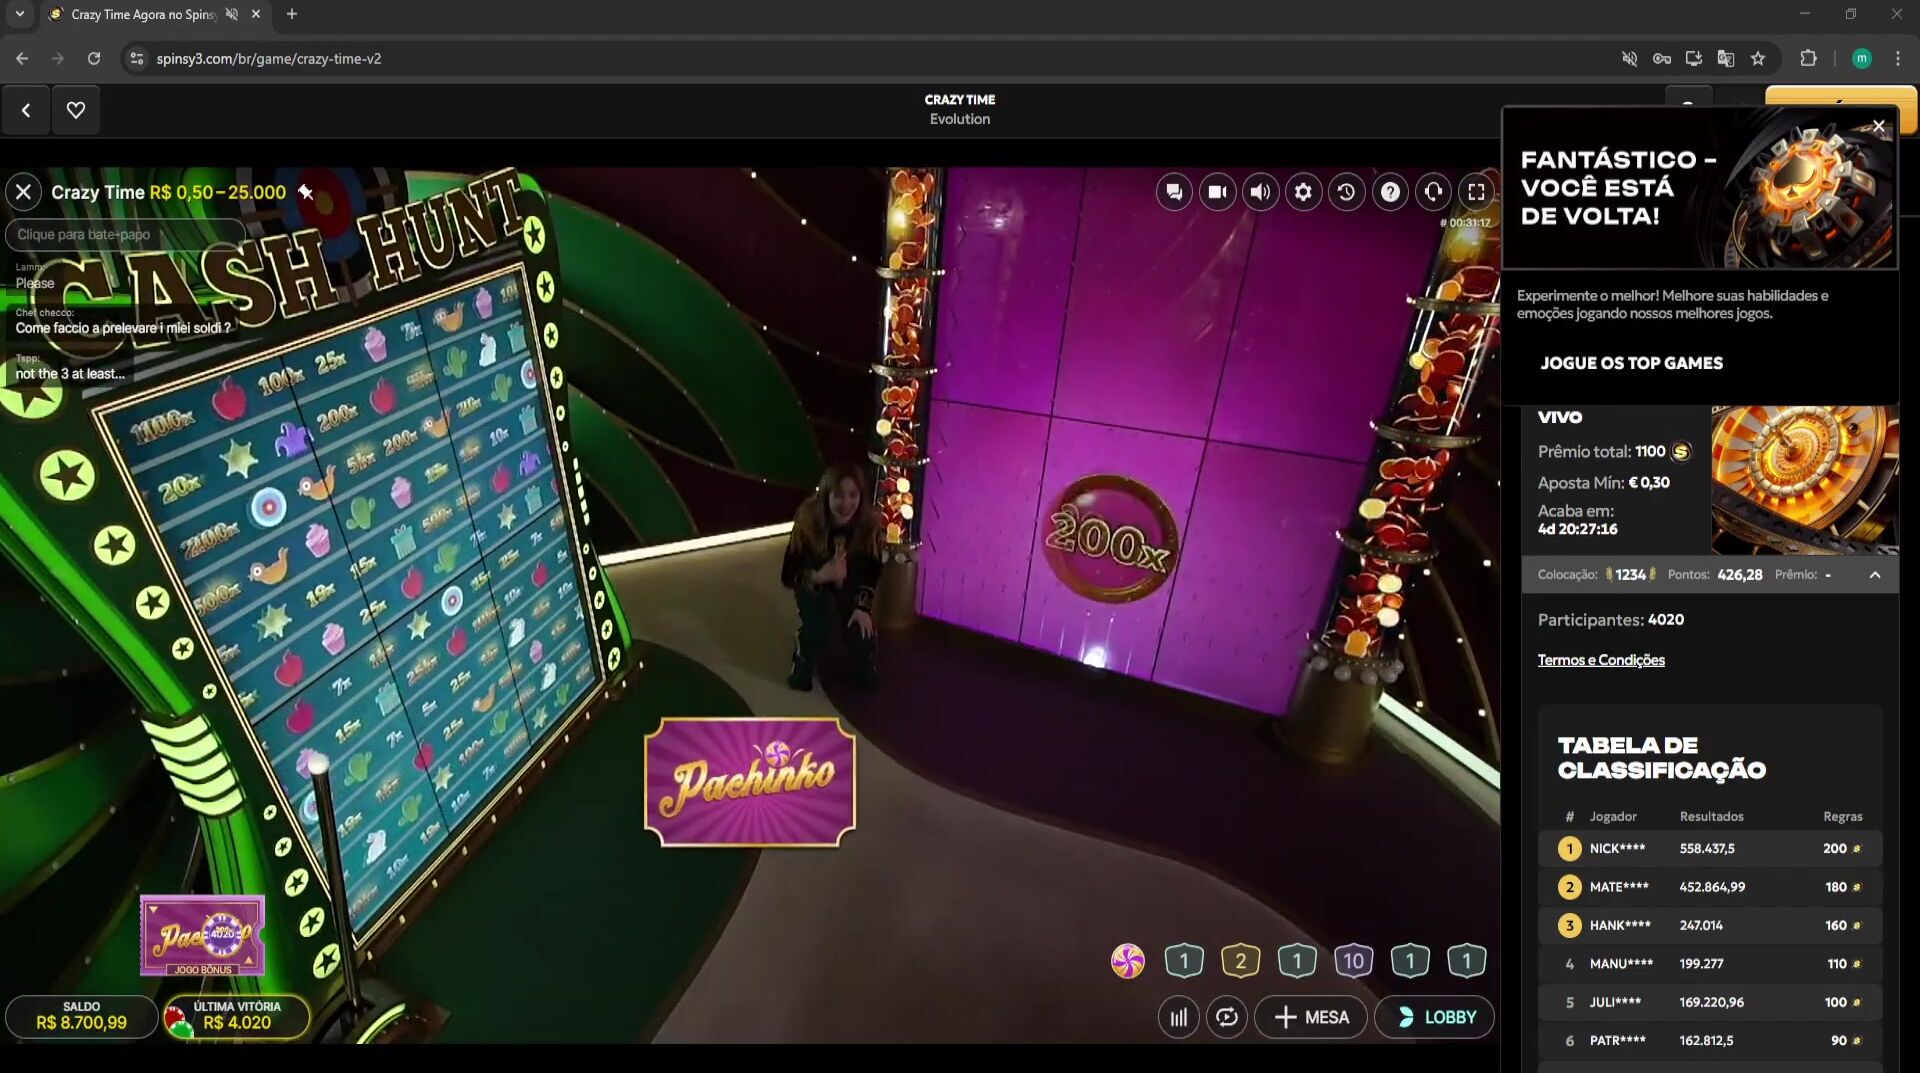1920x1073 pixels.
Task: Select HANK**** leaderboard row
Action: (1710, 925)
